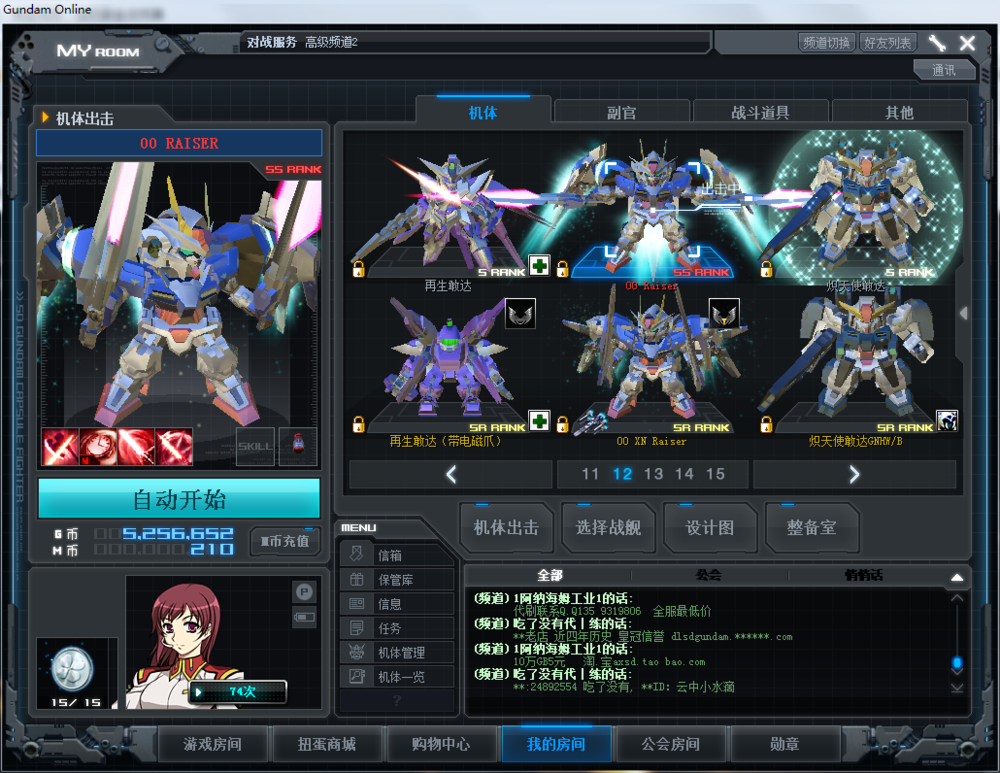Click the green plus icon on 再生敢达(带电磁爪)
Viewport: 1000px width, 773px height.
(x=540, y=421)
